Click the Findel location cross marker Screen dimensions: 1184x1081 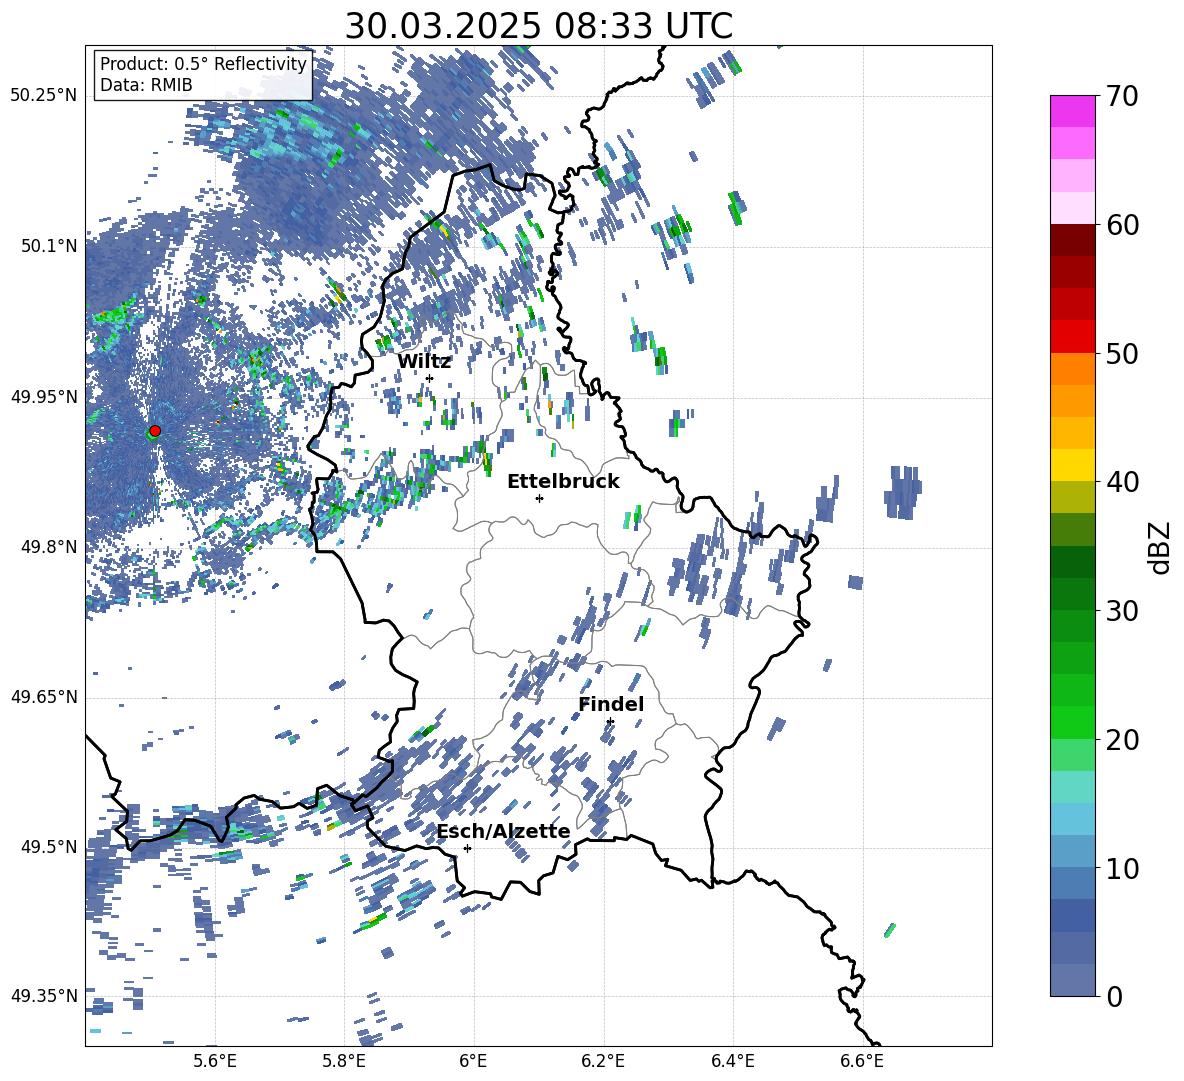coord(610,722)
